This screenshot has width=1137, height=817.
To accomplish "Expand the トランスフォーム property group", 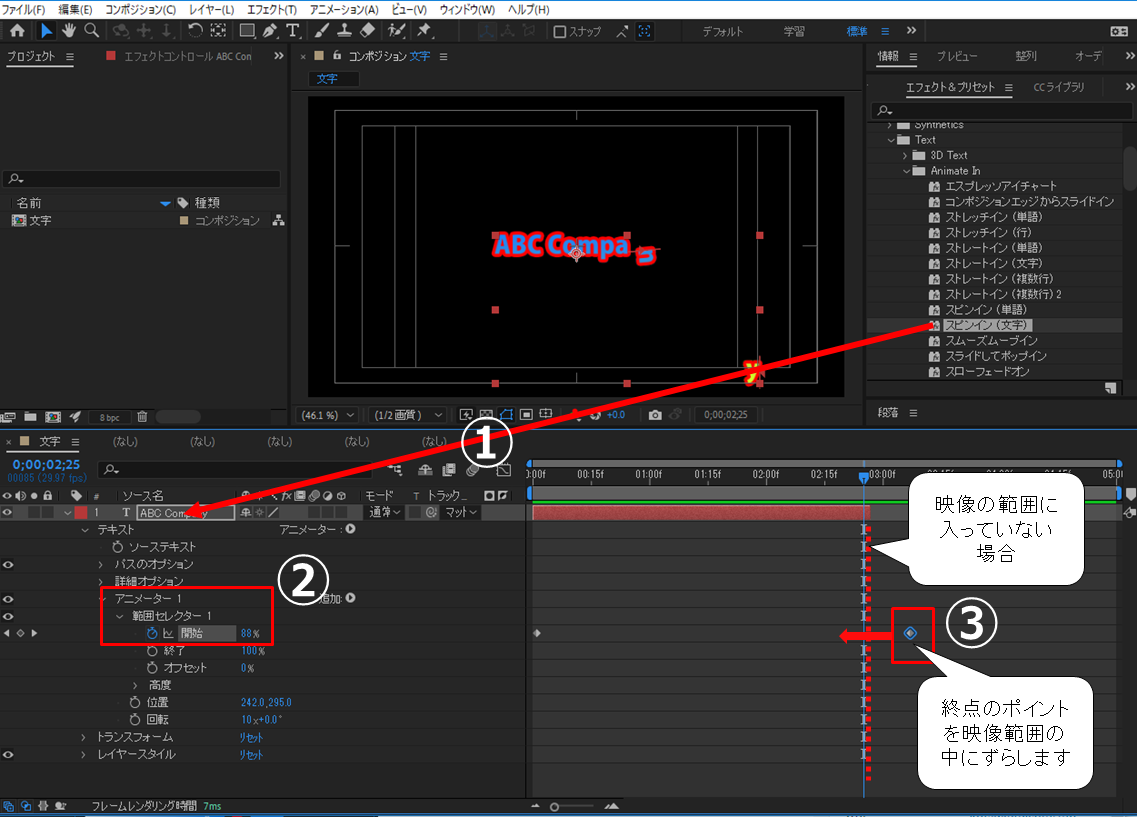I will [85, 737].
